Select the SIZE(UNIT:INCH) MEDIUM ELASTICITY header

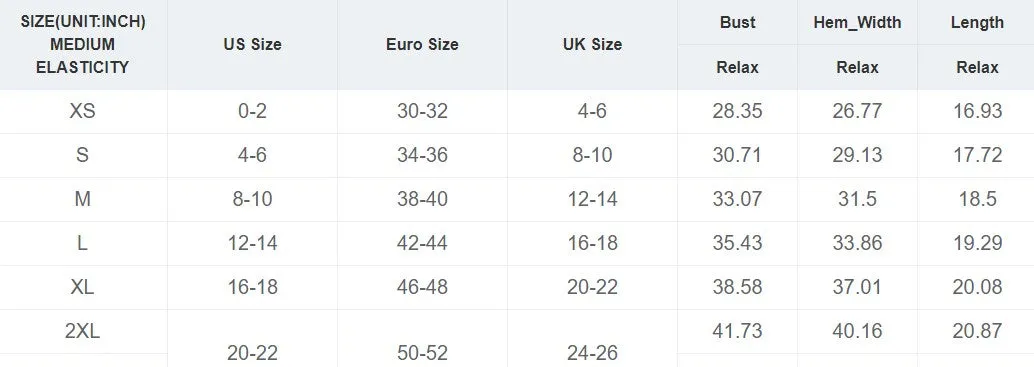pos(82,45)
